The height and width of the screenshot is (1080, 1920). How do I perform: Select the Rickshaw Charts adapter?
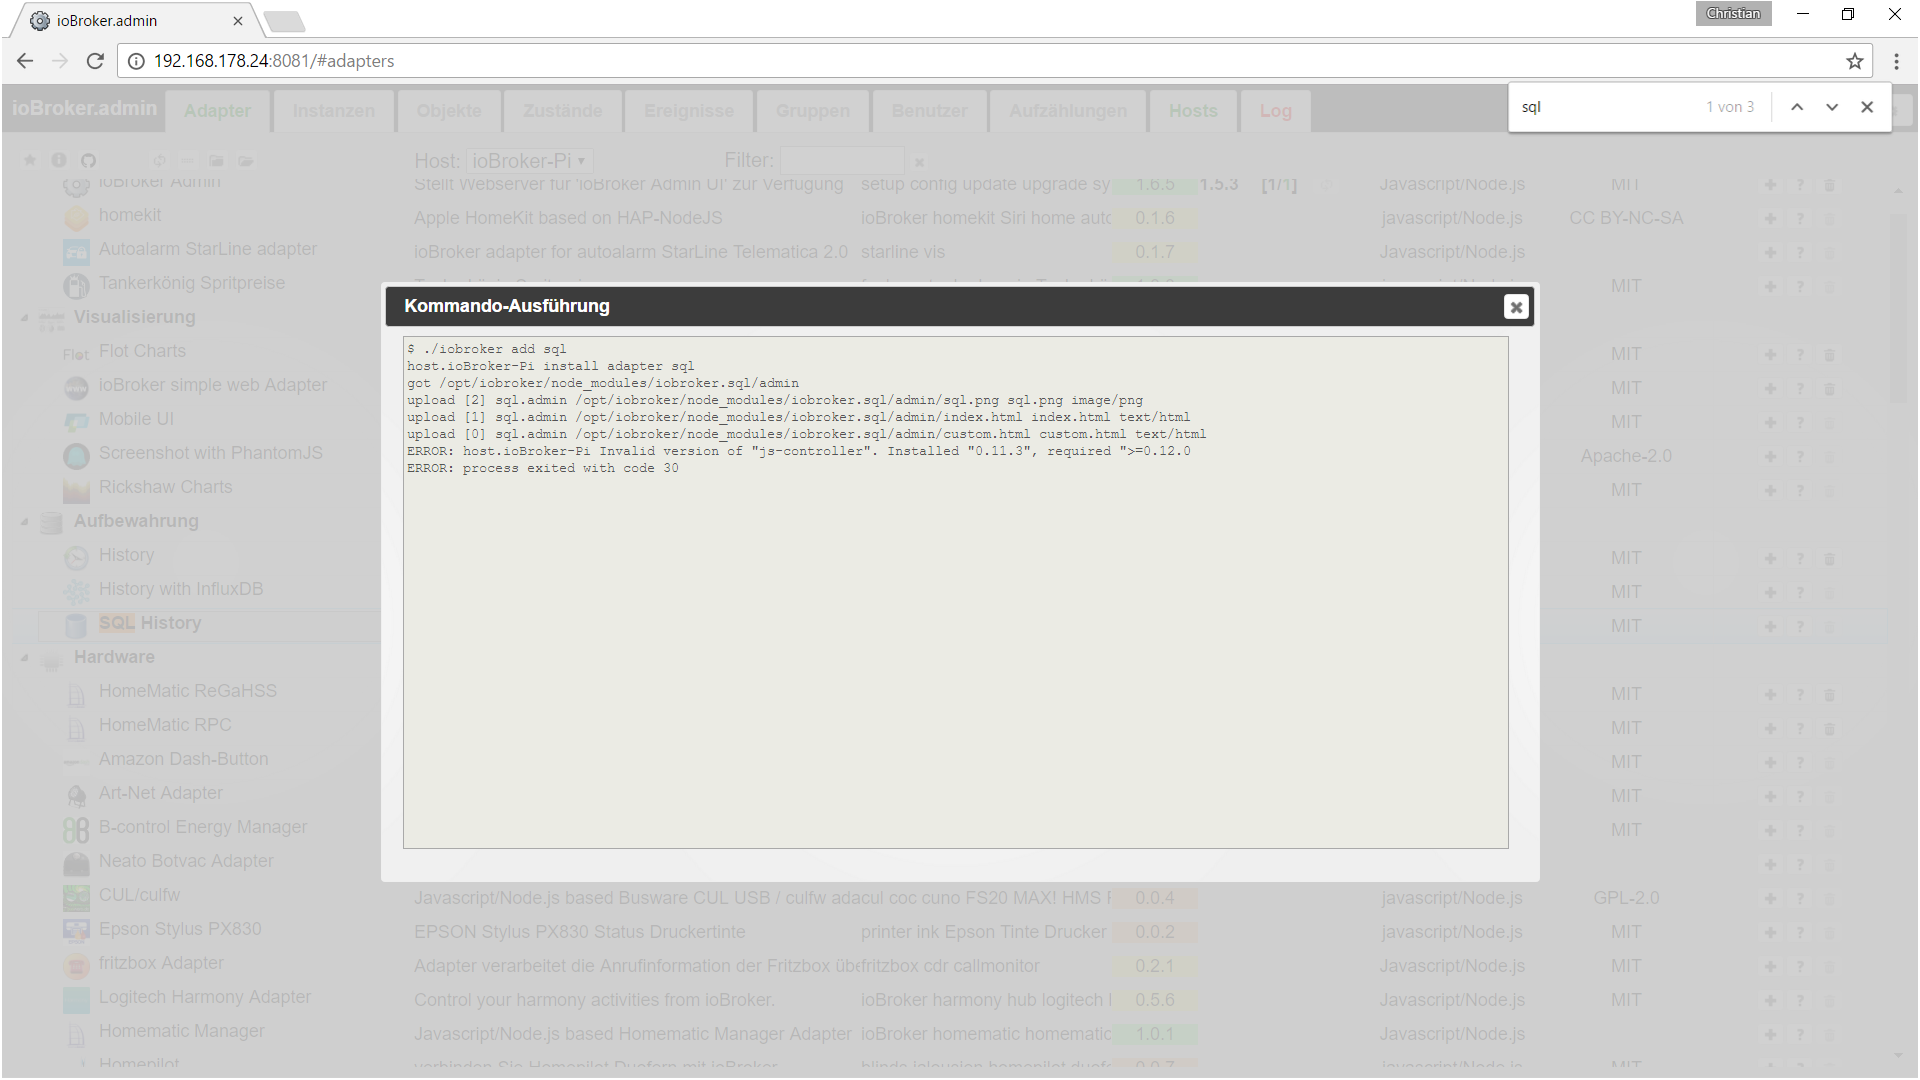pos(165,488)
